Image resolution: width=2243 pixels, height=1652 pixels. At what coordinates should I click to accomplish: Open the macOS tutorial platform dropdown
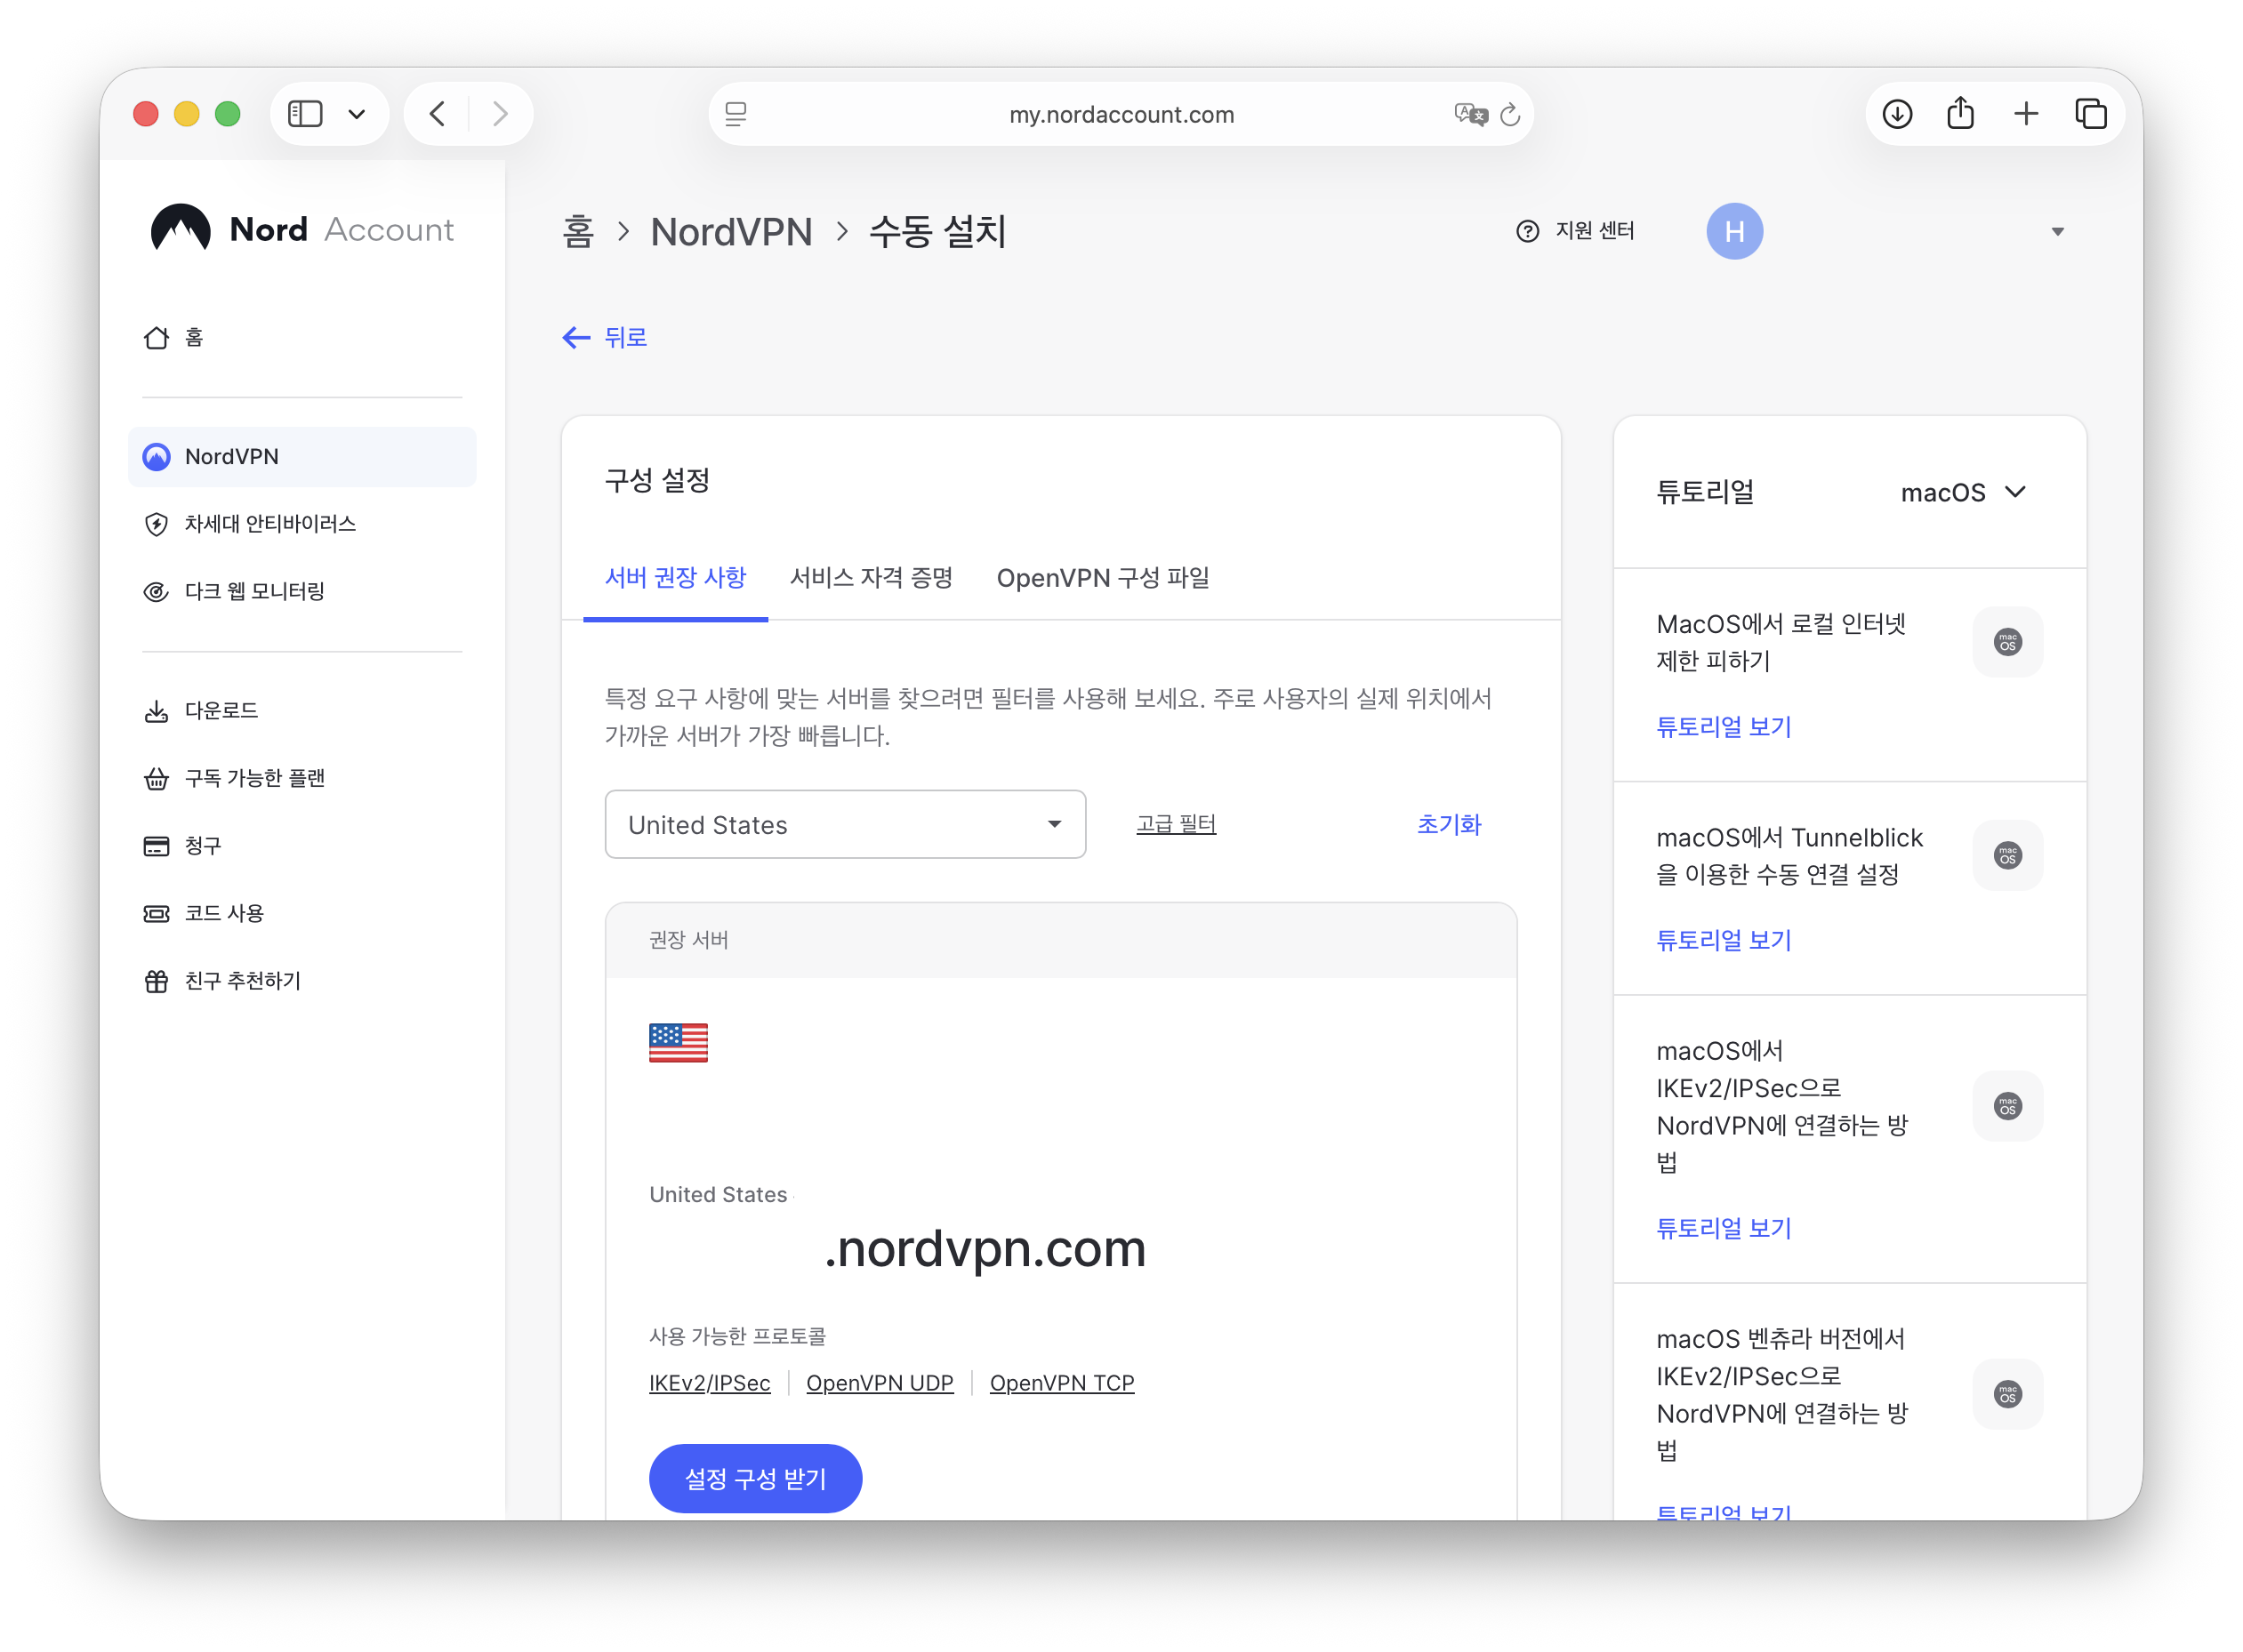(x=1963, y=492)
